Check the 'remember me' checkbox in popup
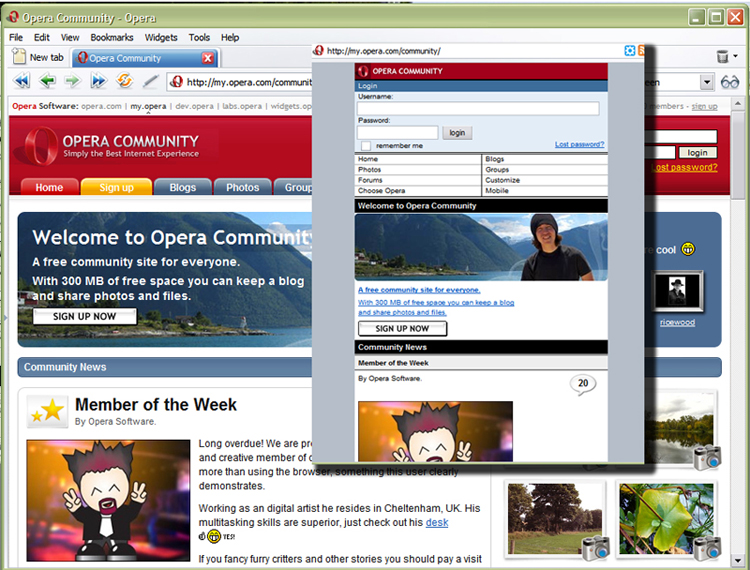750x570 pixels. 366,146
